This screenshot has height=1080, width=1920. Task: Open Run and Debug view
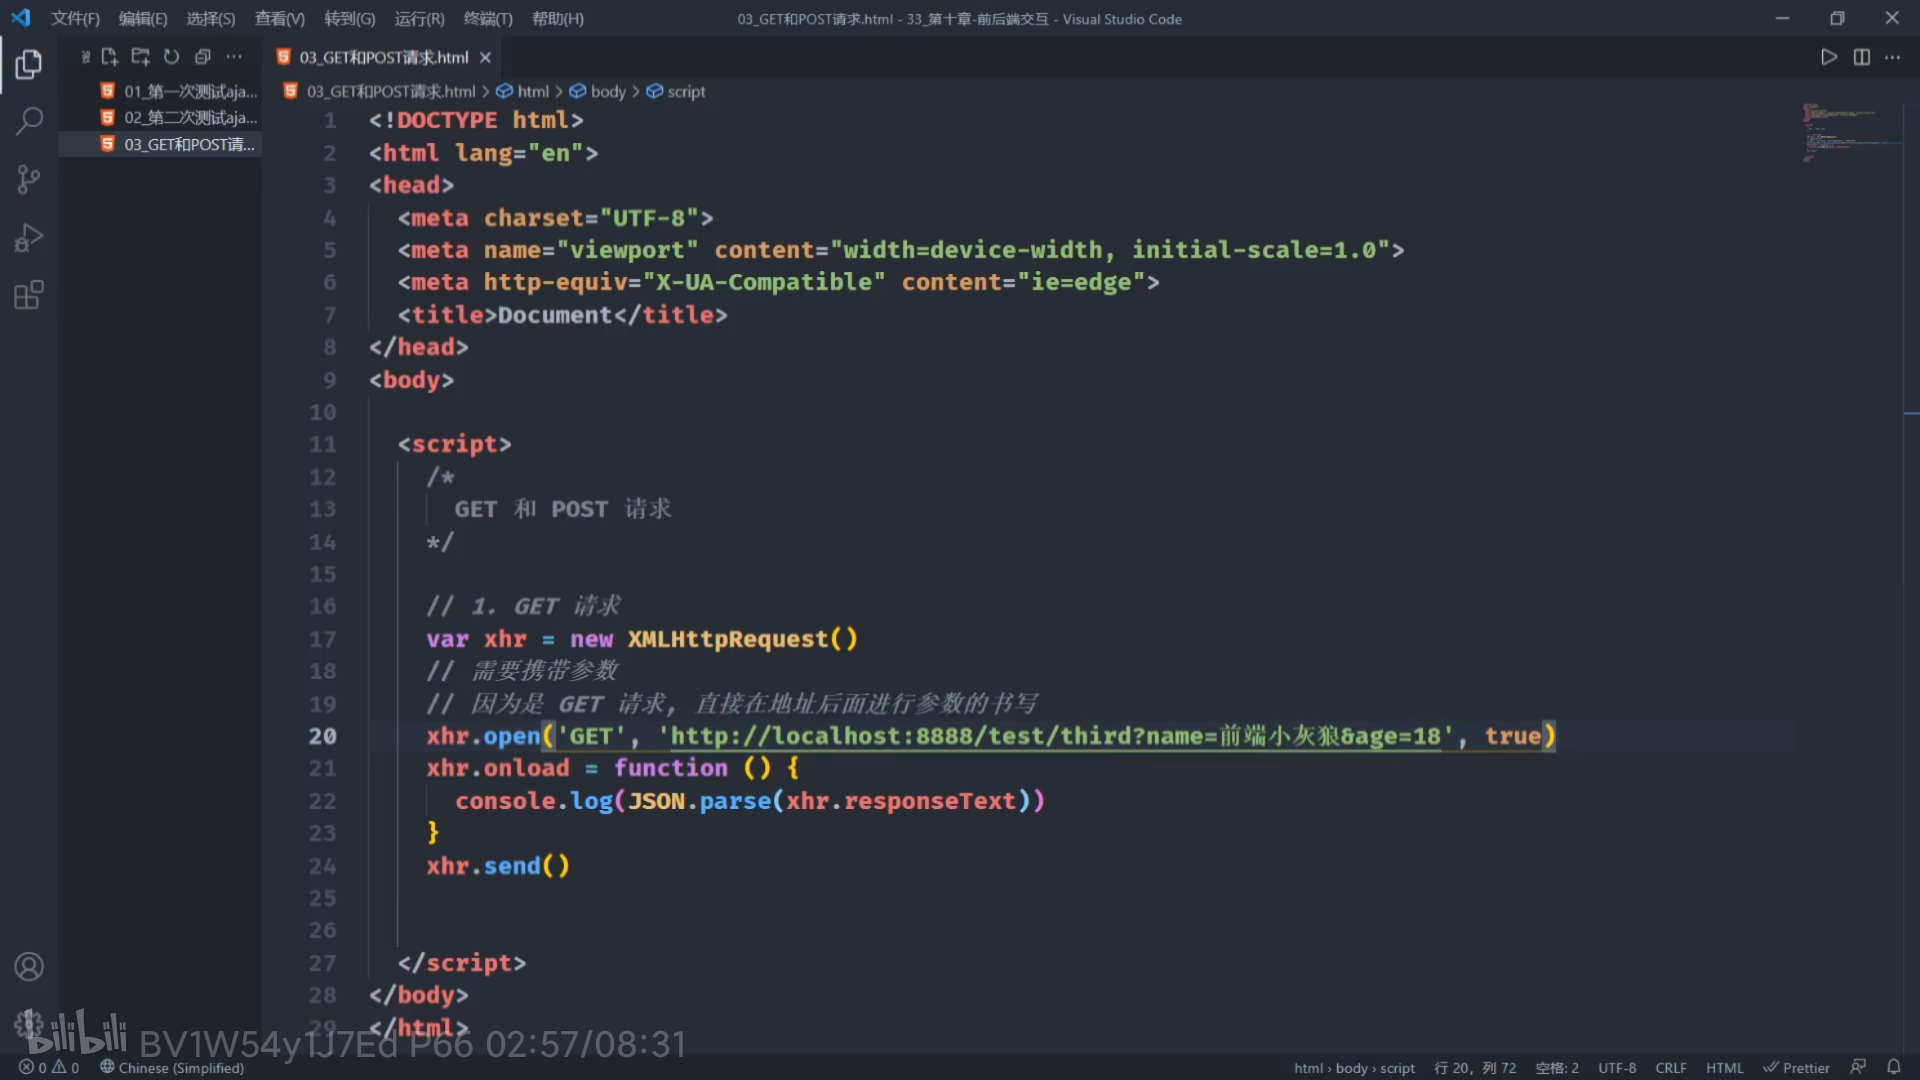(29, 238)
